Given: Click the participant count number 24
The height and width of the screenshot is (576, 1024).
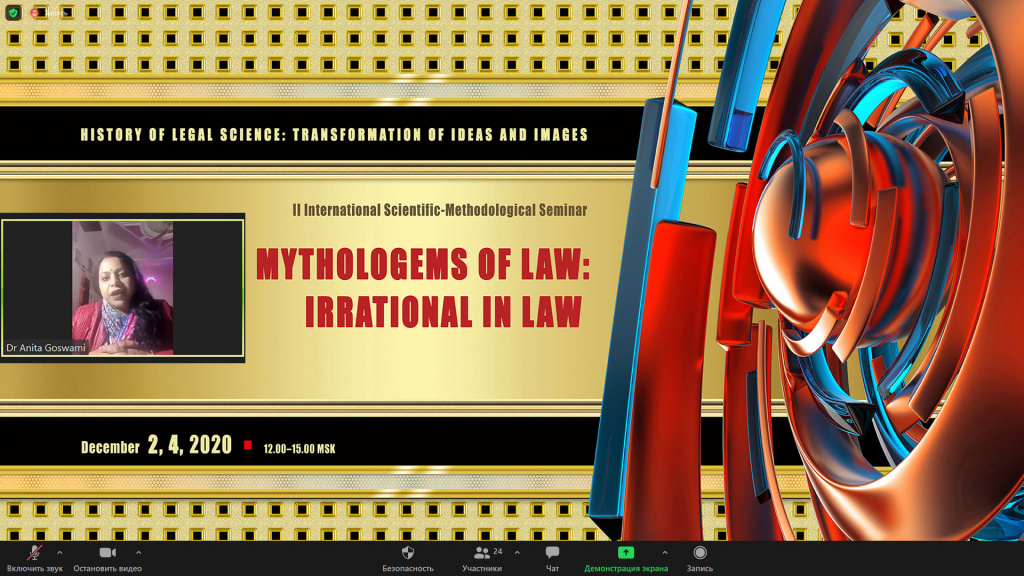Looking at the screenshot, I should [x=498, y=551].
